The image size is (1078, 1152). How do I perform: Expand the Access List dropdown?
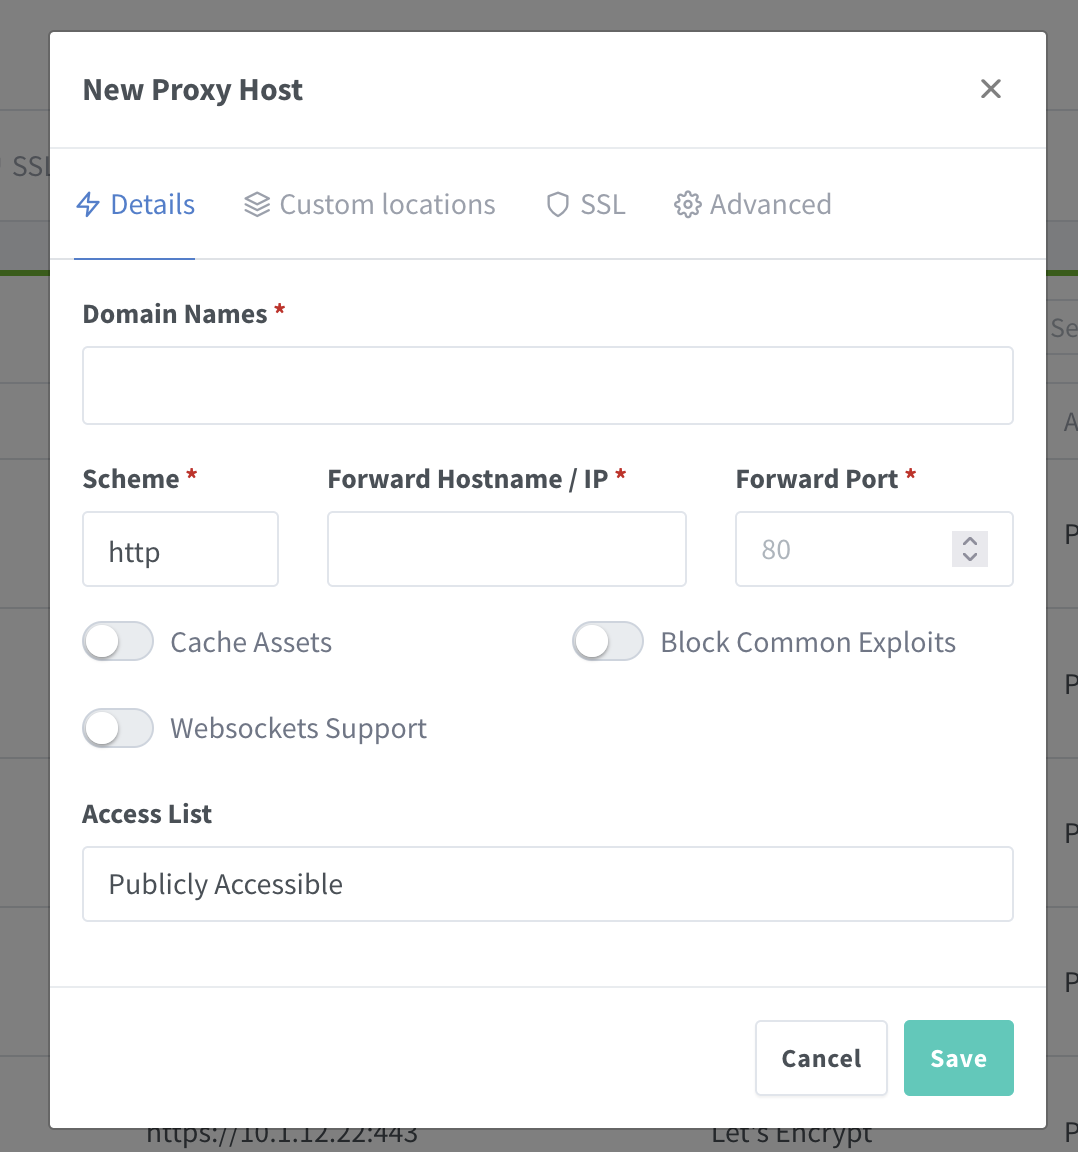pyautogui.click(x=547, y=884)
